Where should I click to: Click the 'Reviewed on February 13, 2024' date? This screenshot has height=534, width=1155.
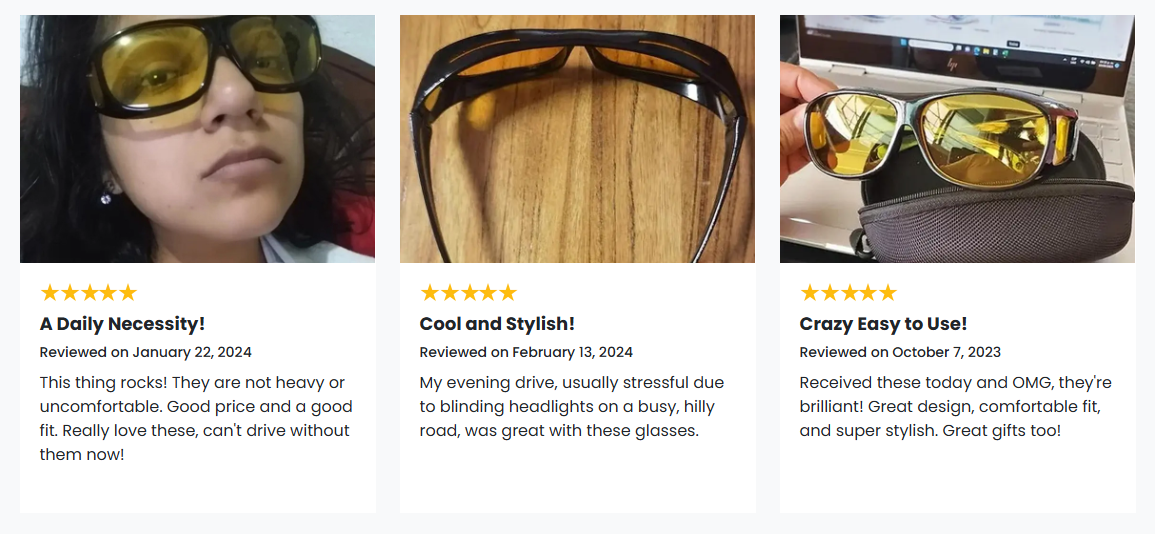pos(526,352)
